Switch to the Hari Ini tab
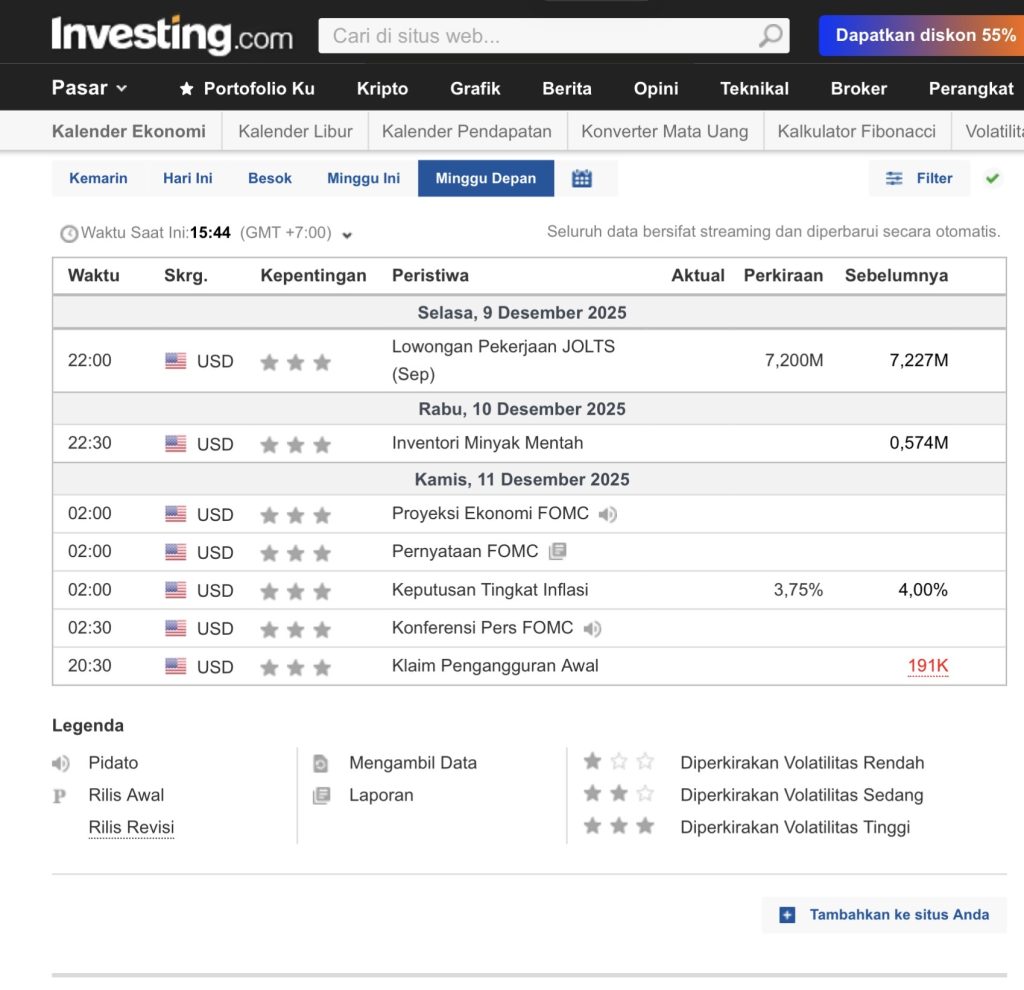 188,178
